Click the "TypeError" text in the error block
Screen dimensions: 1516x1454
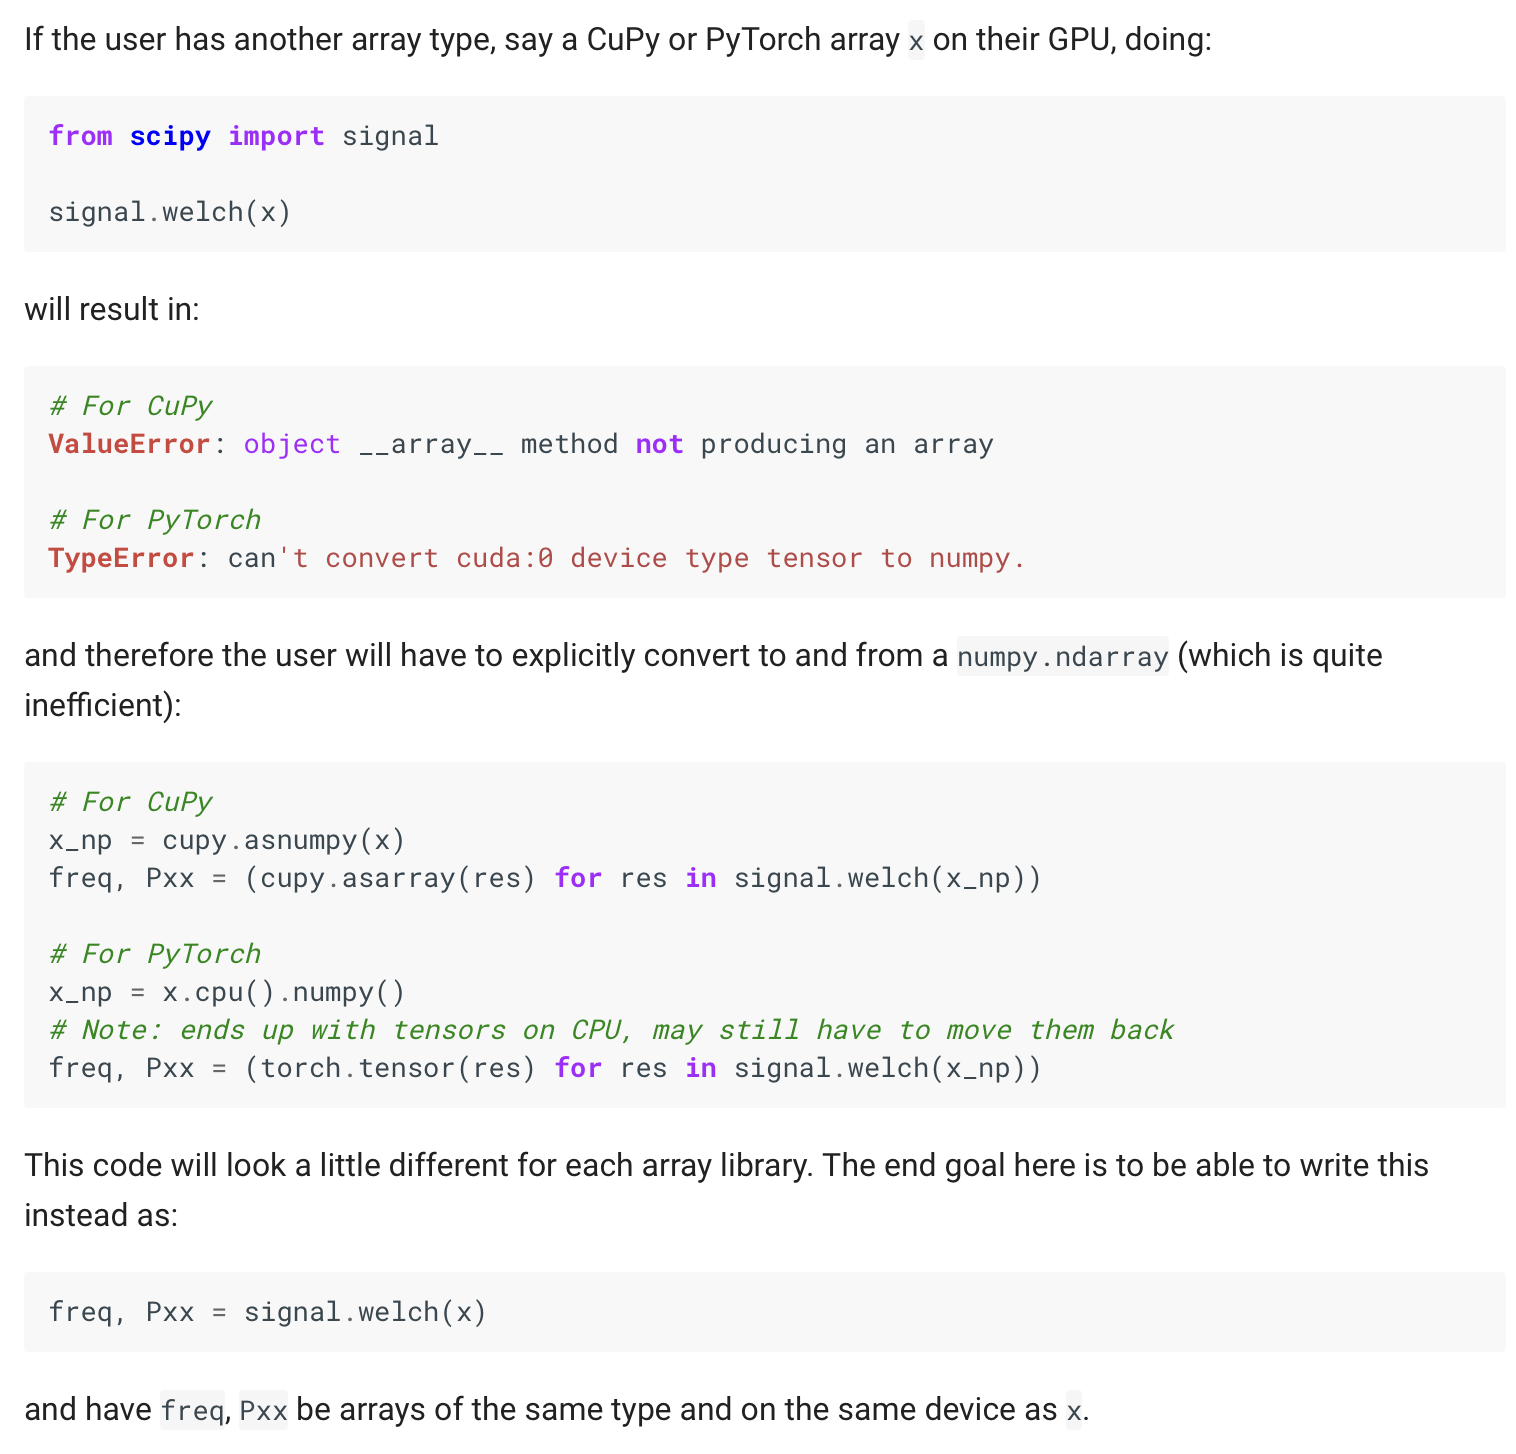tap(121, 558)
